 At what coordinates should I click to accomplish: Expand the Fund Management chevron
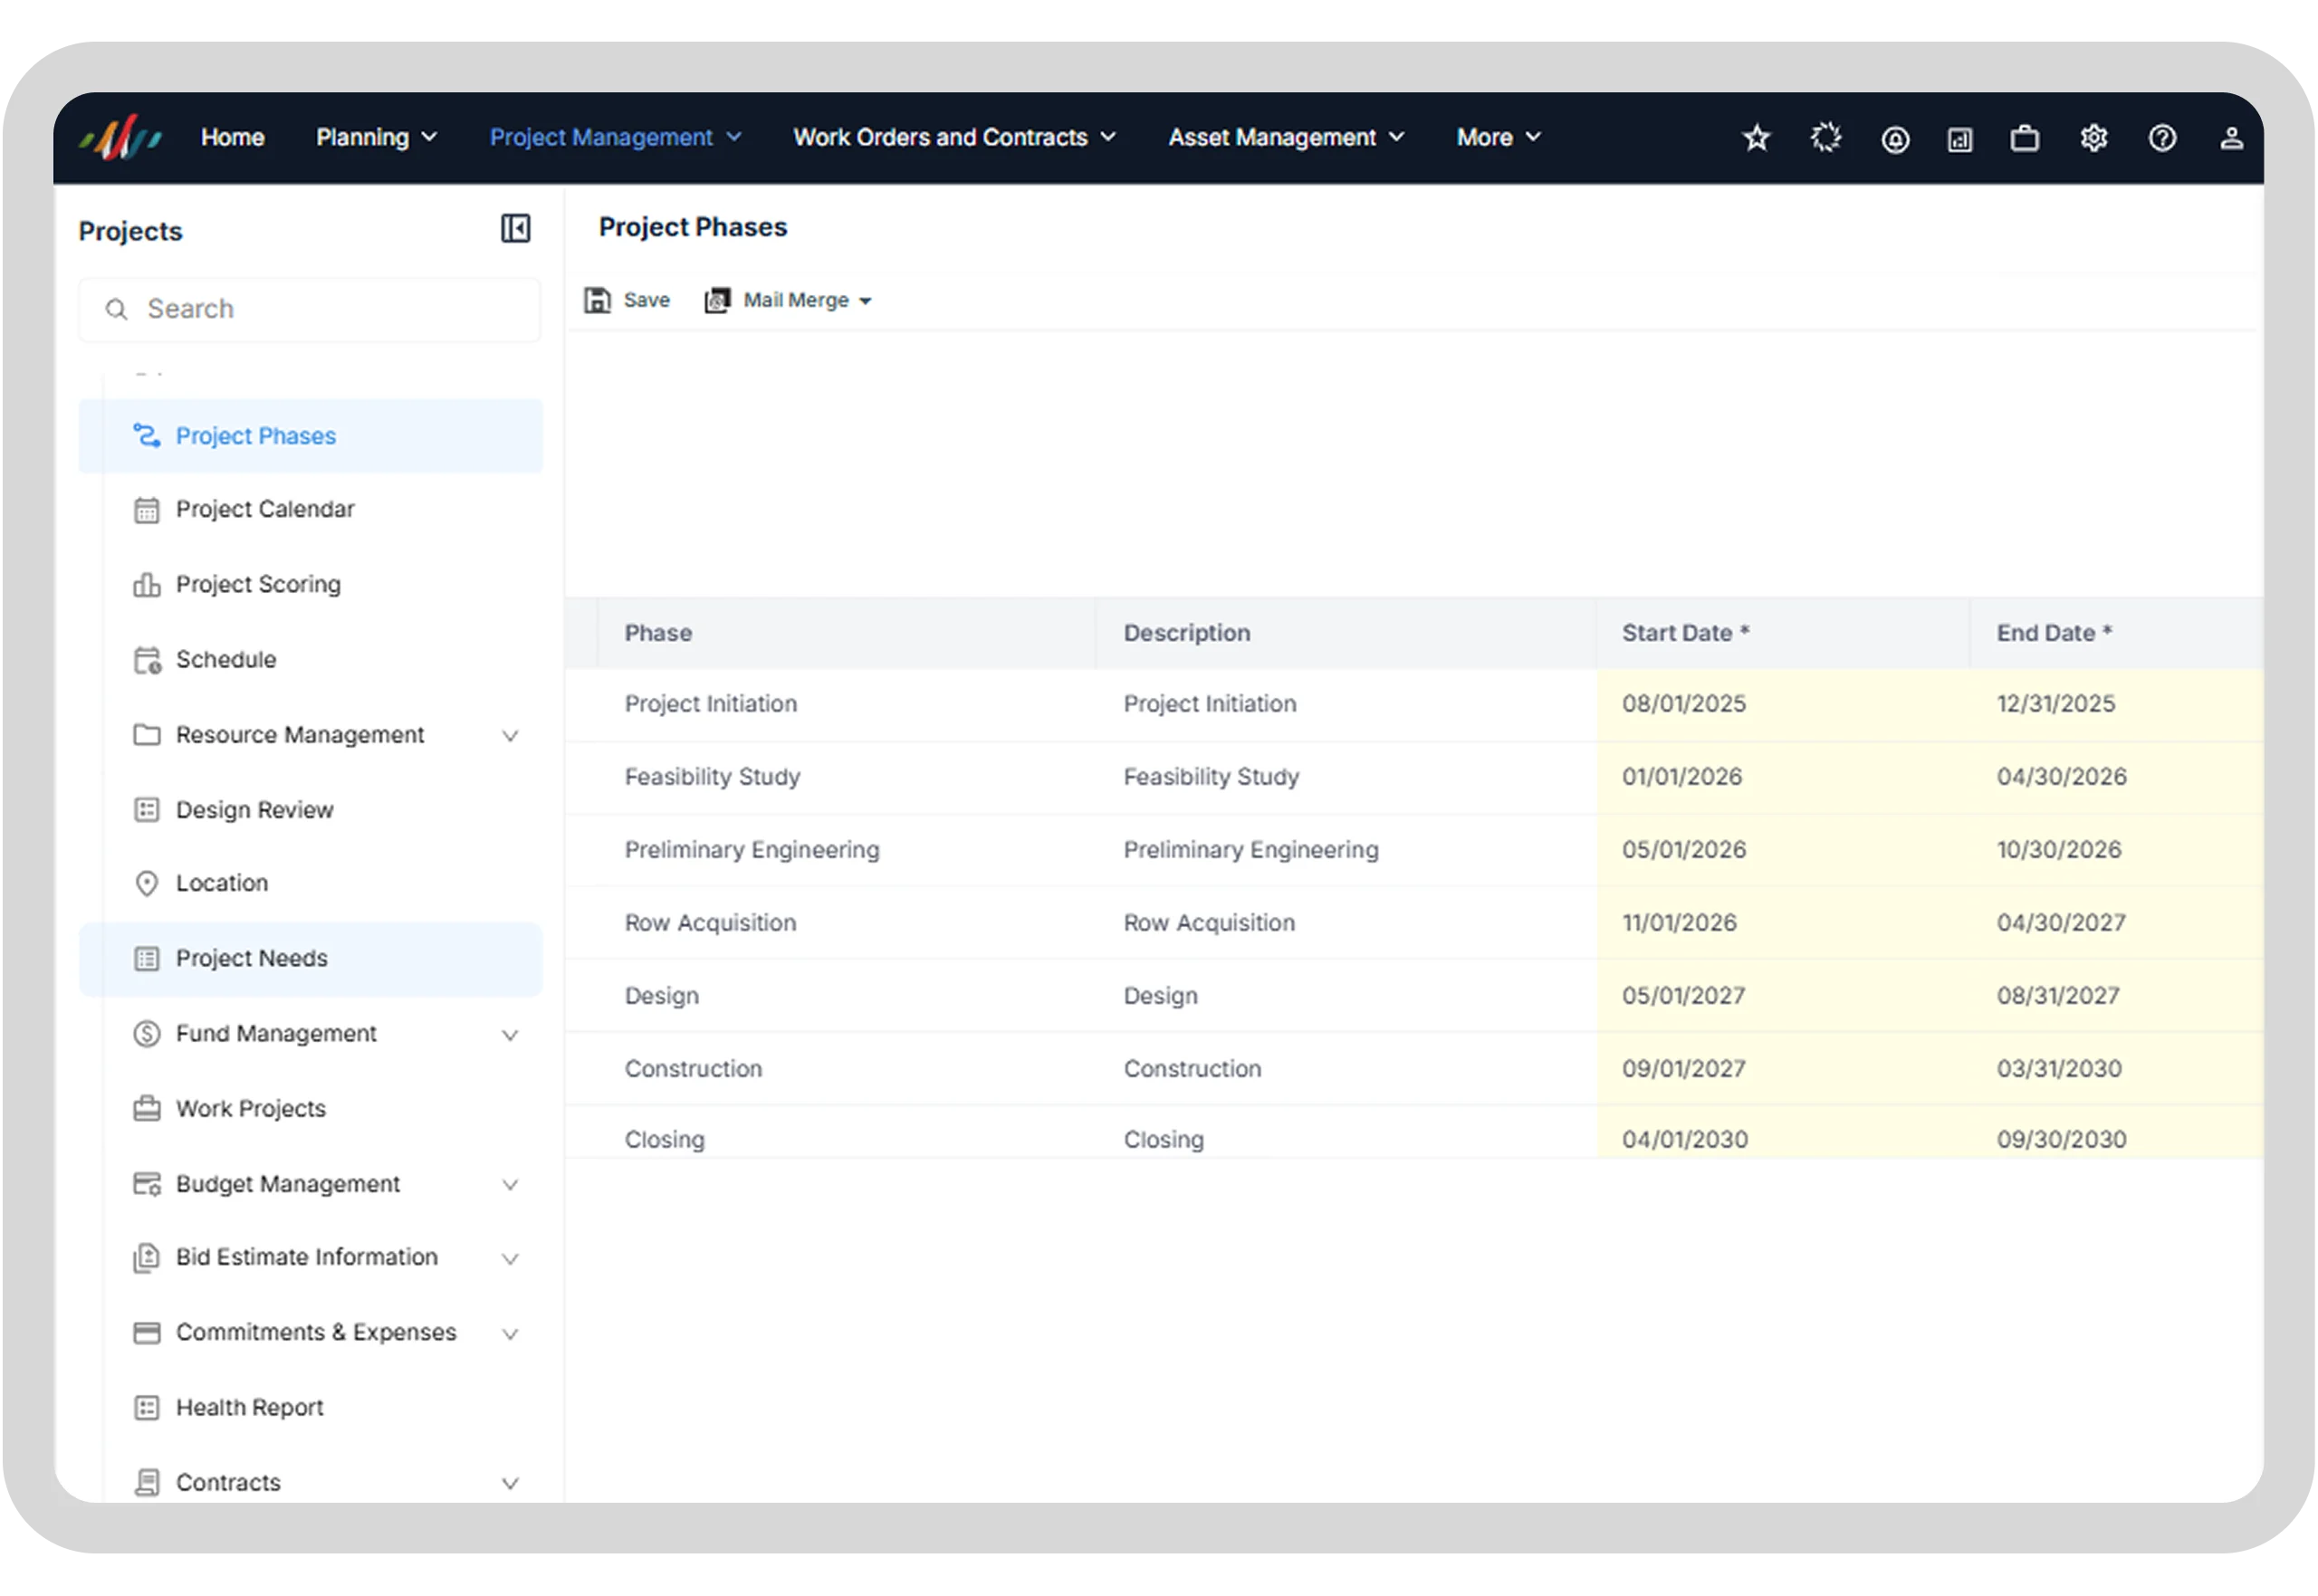[510, 1035]
